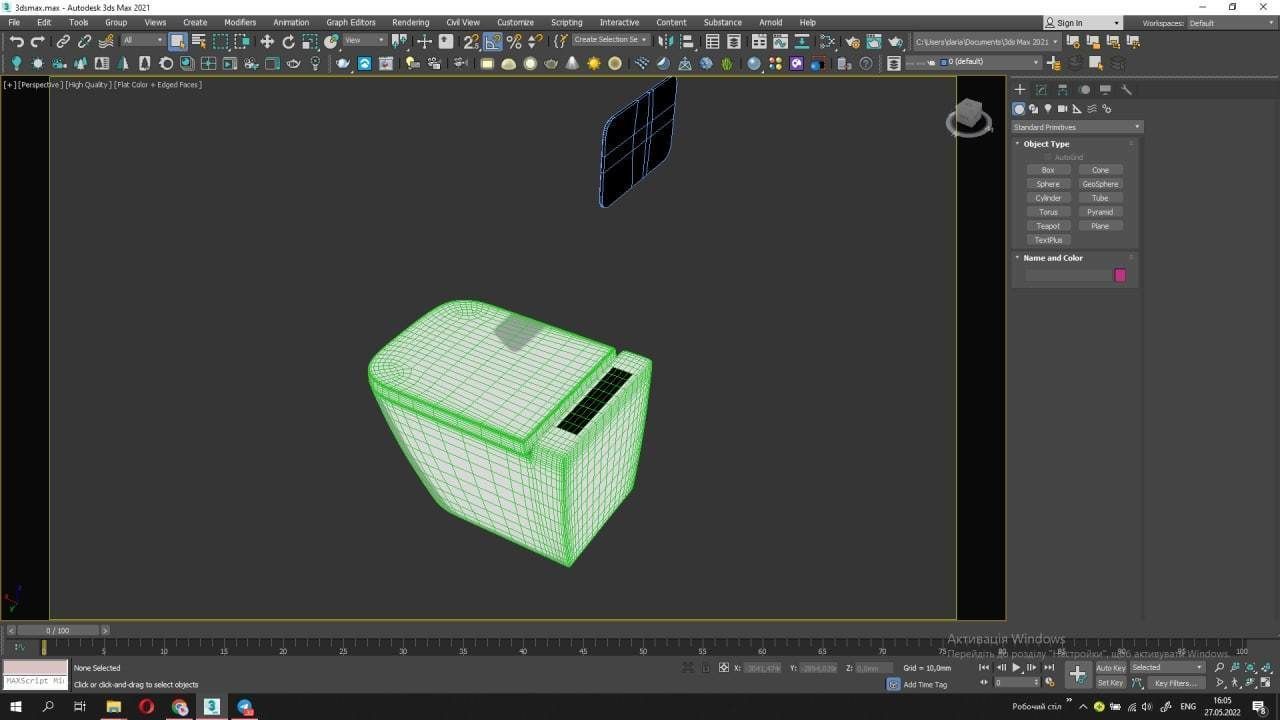Click the Pyramid object button
1280x720 pixels.
point(1100,212)
